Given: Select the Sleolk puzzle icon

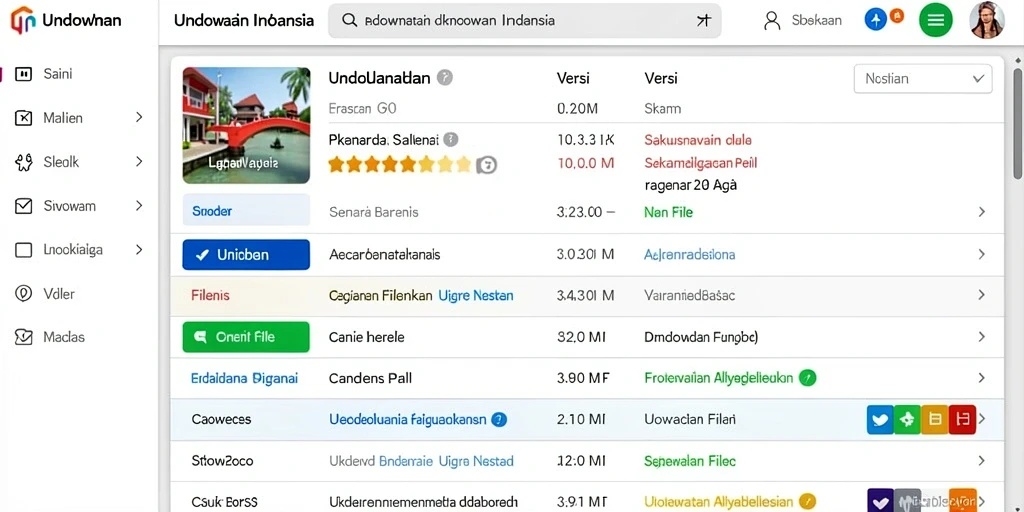Looking at the screenshot, I should (x=23, y=162).
